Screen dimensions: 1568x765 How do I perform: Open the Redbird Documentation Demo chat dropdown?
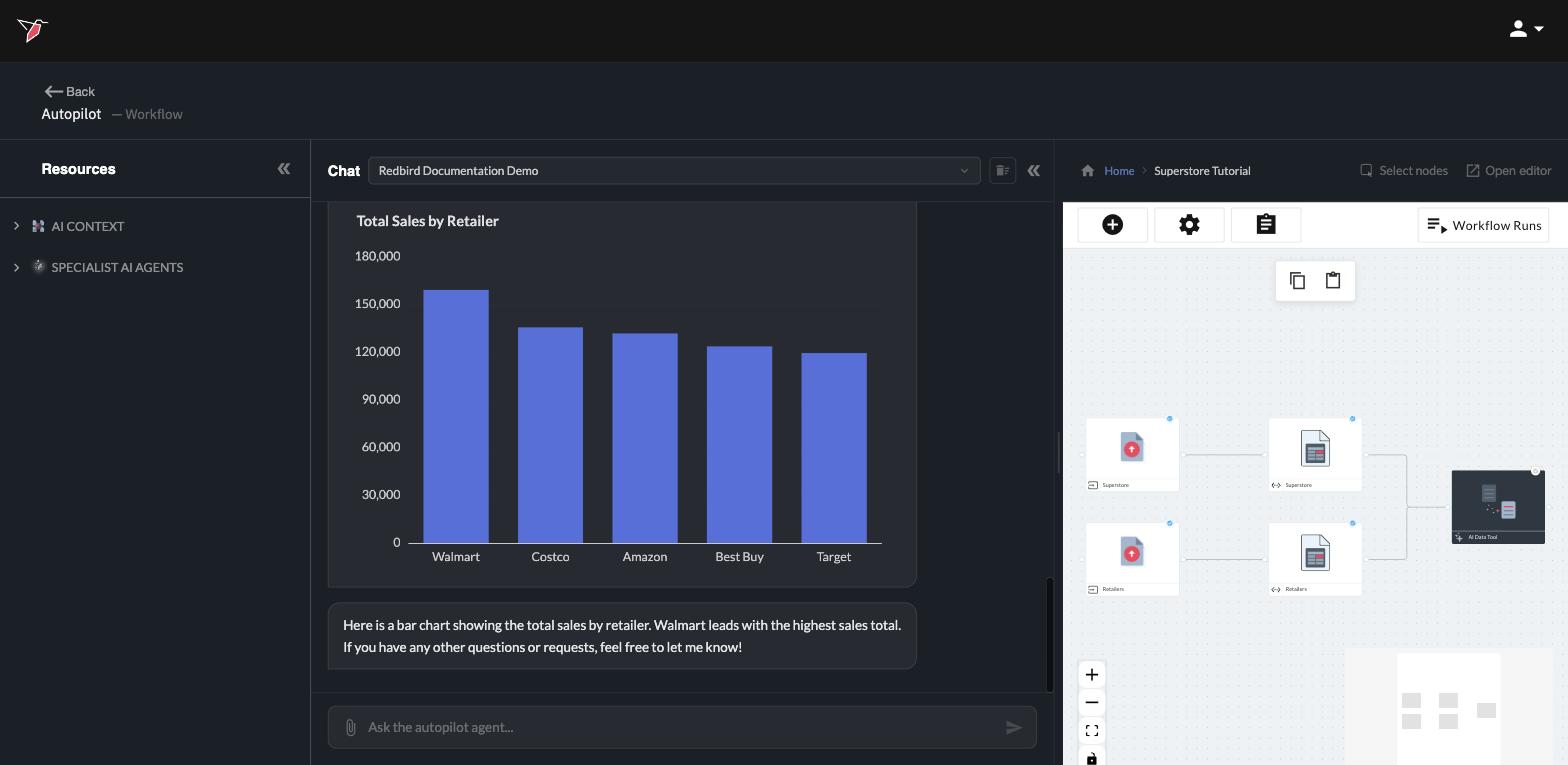pyautogui.click(x=674, y=170)
